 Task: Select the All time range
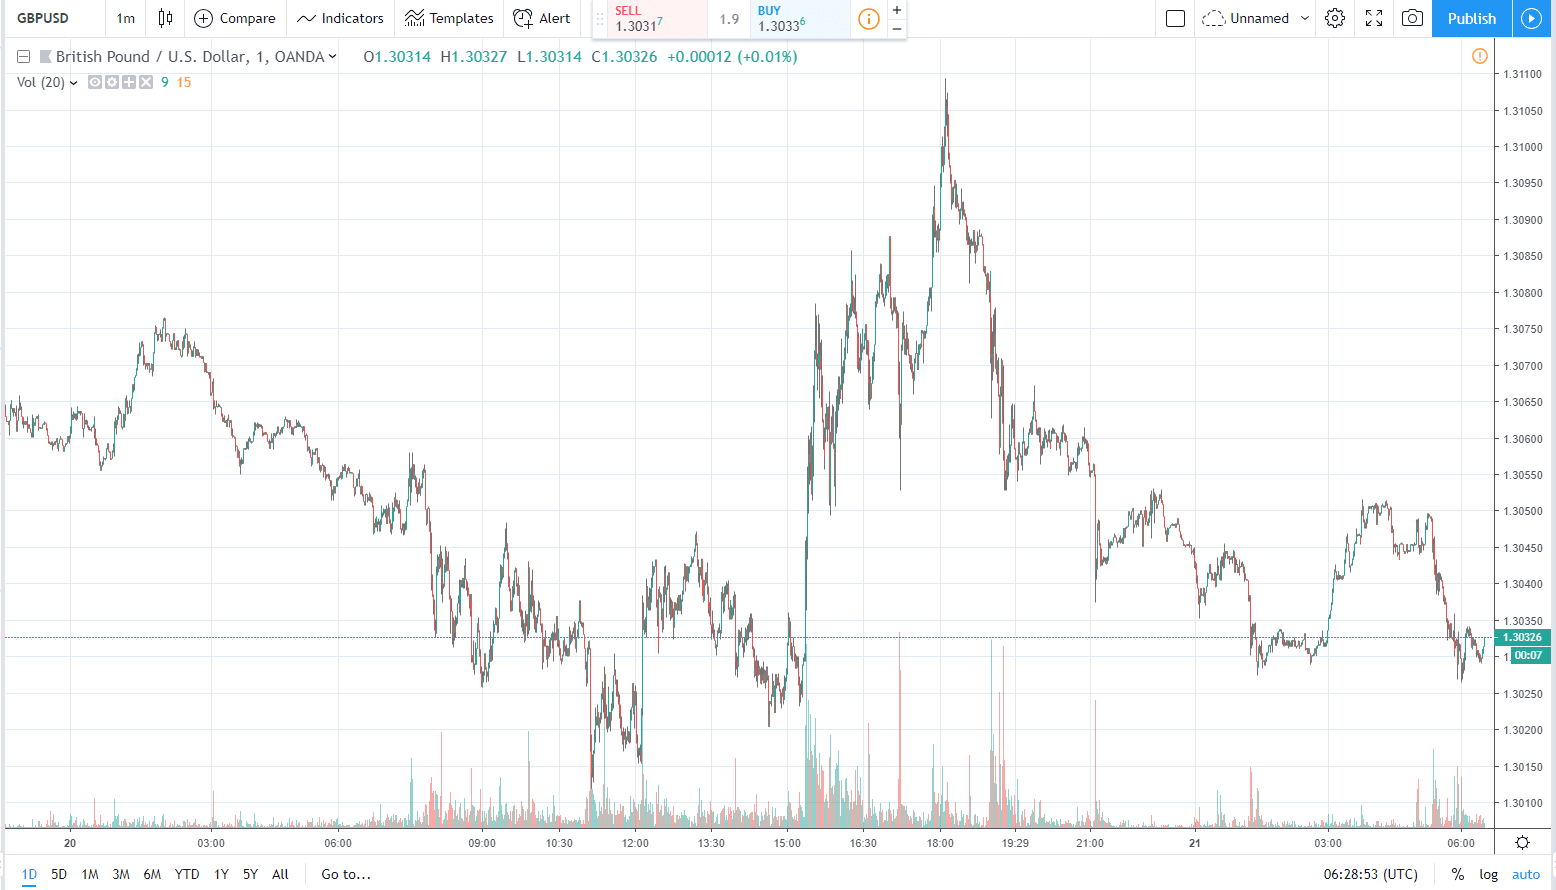pos(280,874)
